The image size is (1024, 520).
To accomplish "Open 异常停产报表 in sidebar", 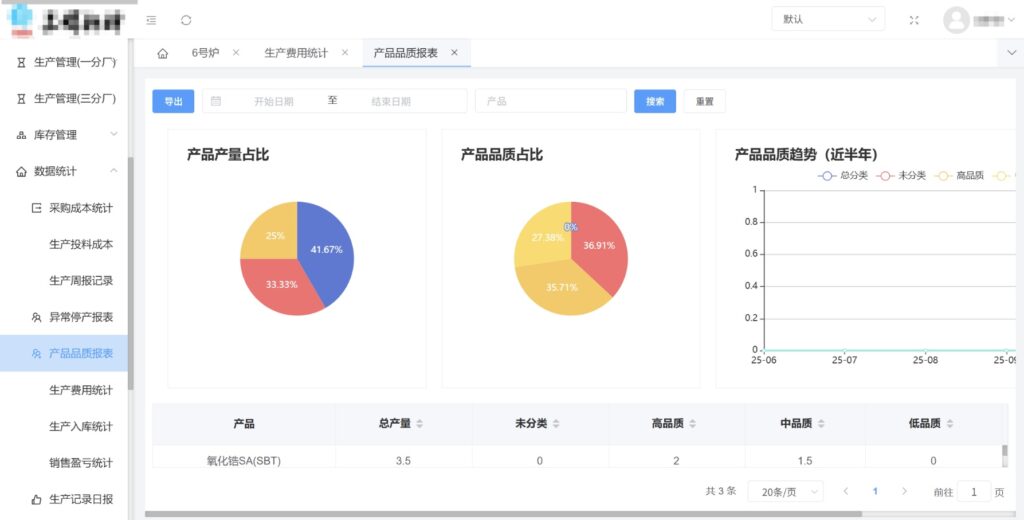I will (80, 317).
